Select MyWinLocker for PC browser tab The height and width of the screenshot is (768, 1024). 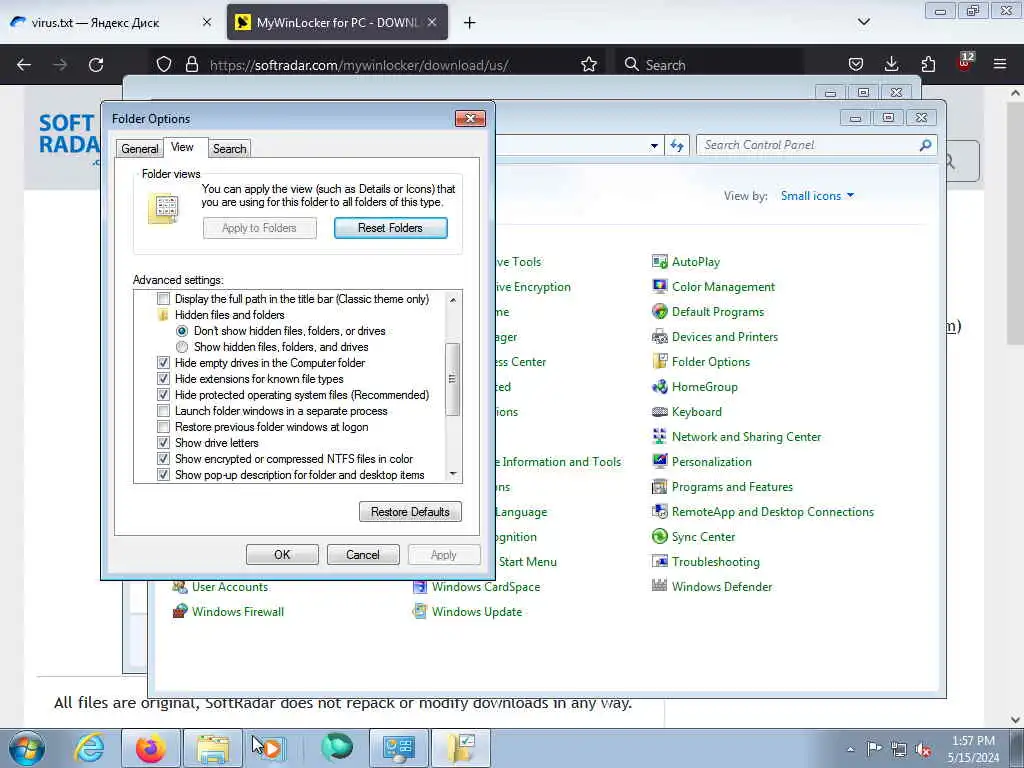point(327,22)
